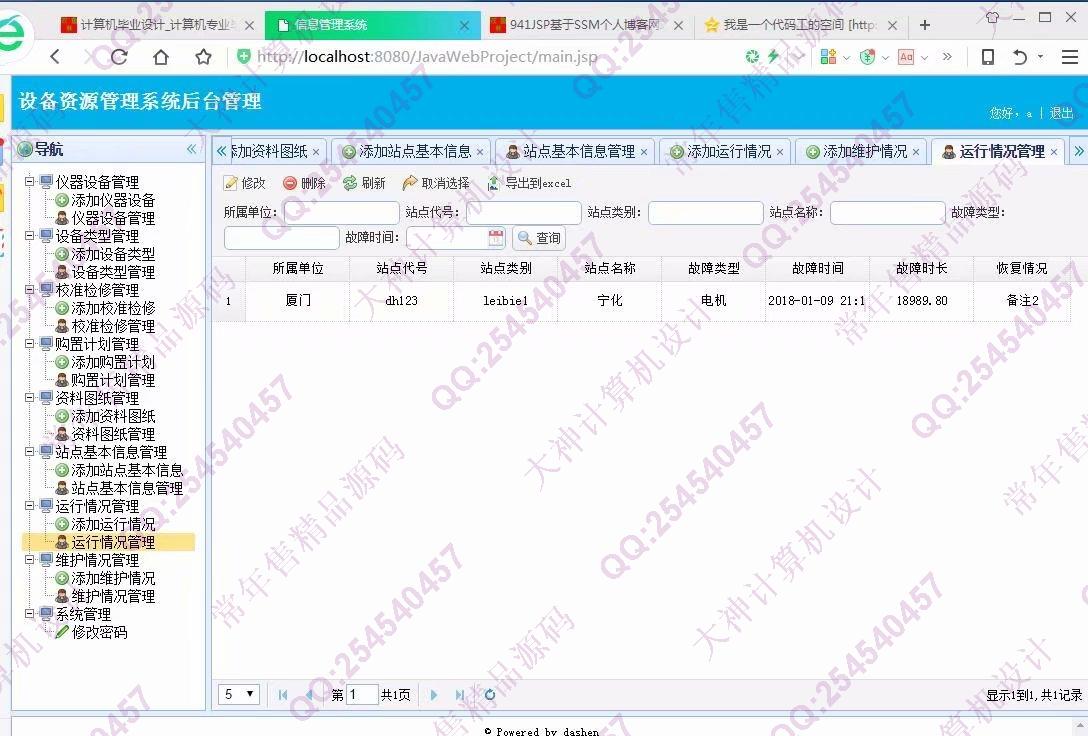Sort by the 故障时间 column header
The image size is (1088, 736).
coord(817,268)
